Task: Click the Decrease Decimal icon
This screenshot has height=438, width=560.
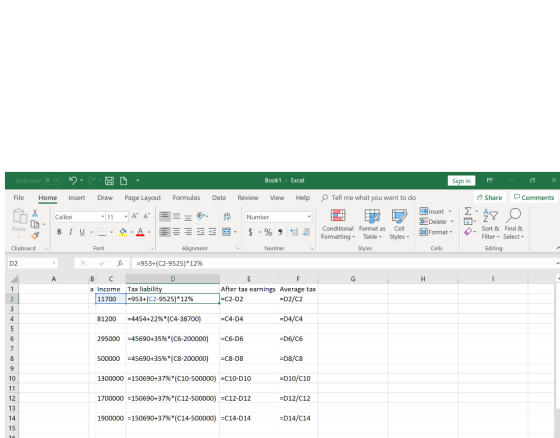Action: coord(306,232)
